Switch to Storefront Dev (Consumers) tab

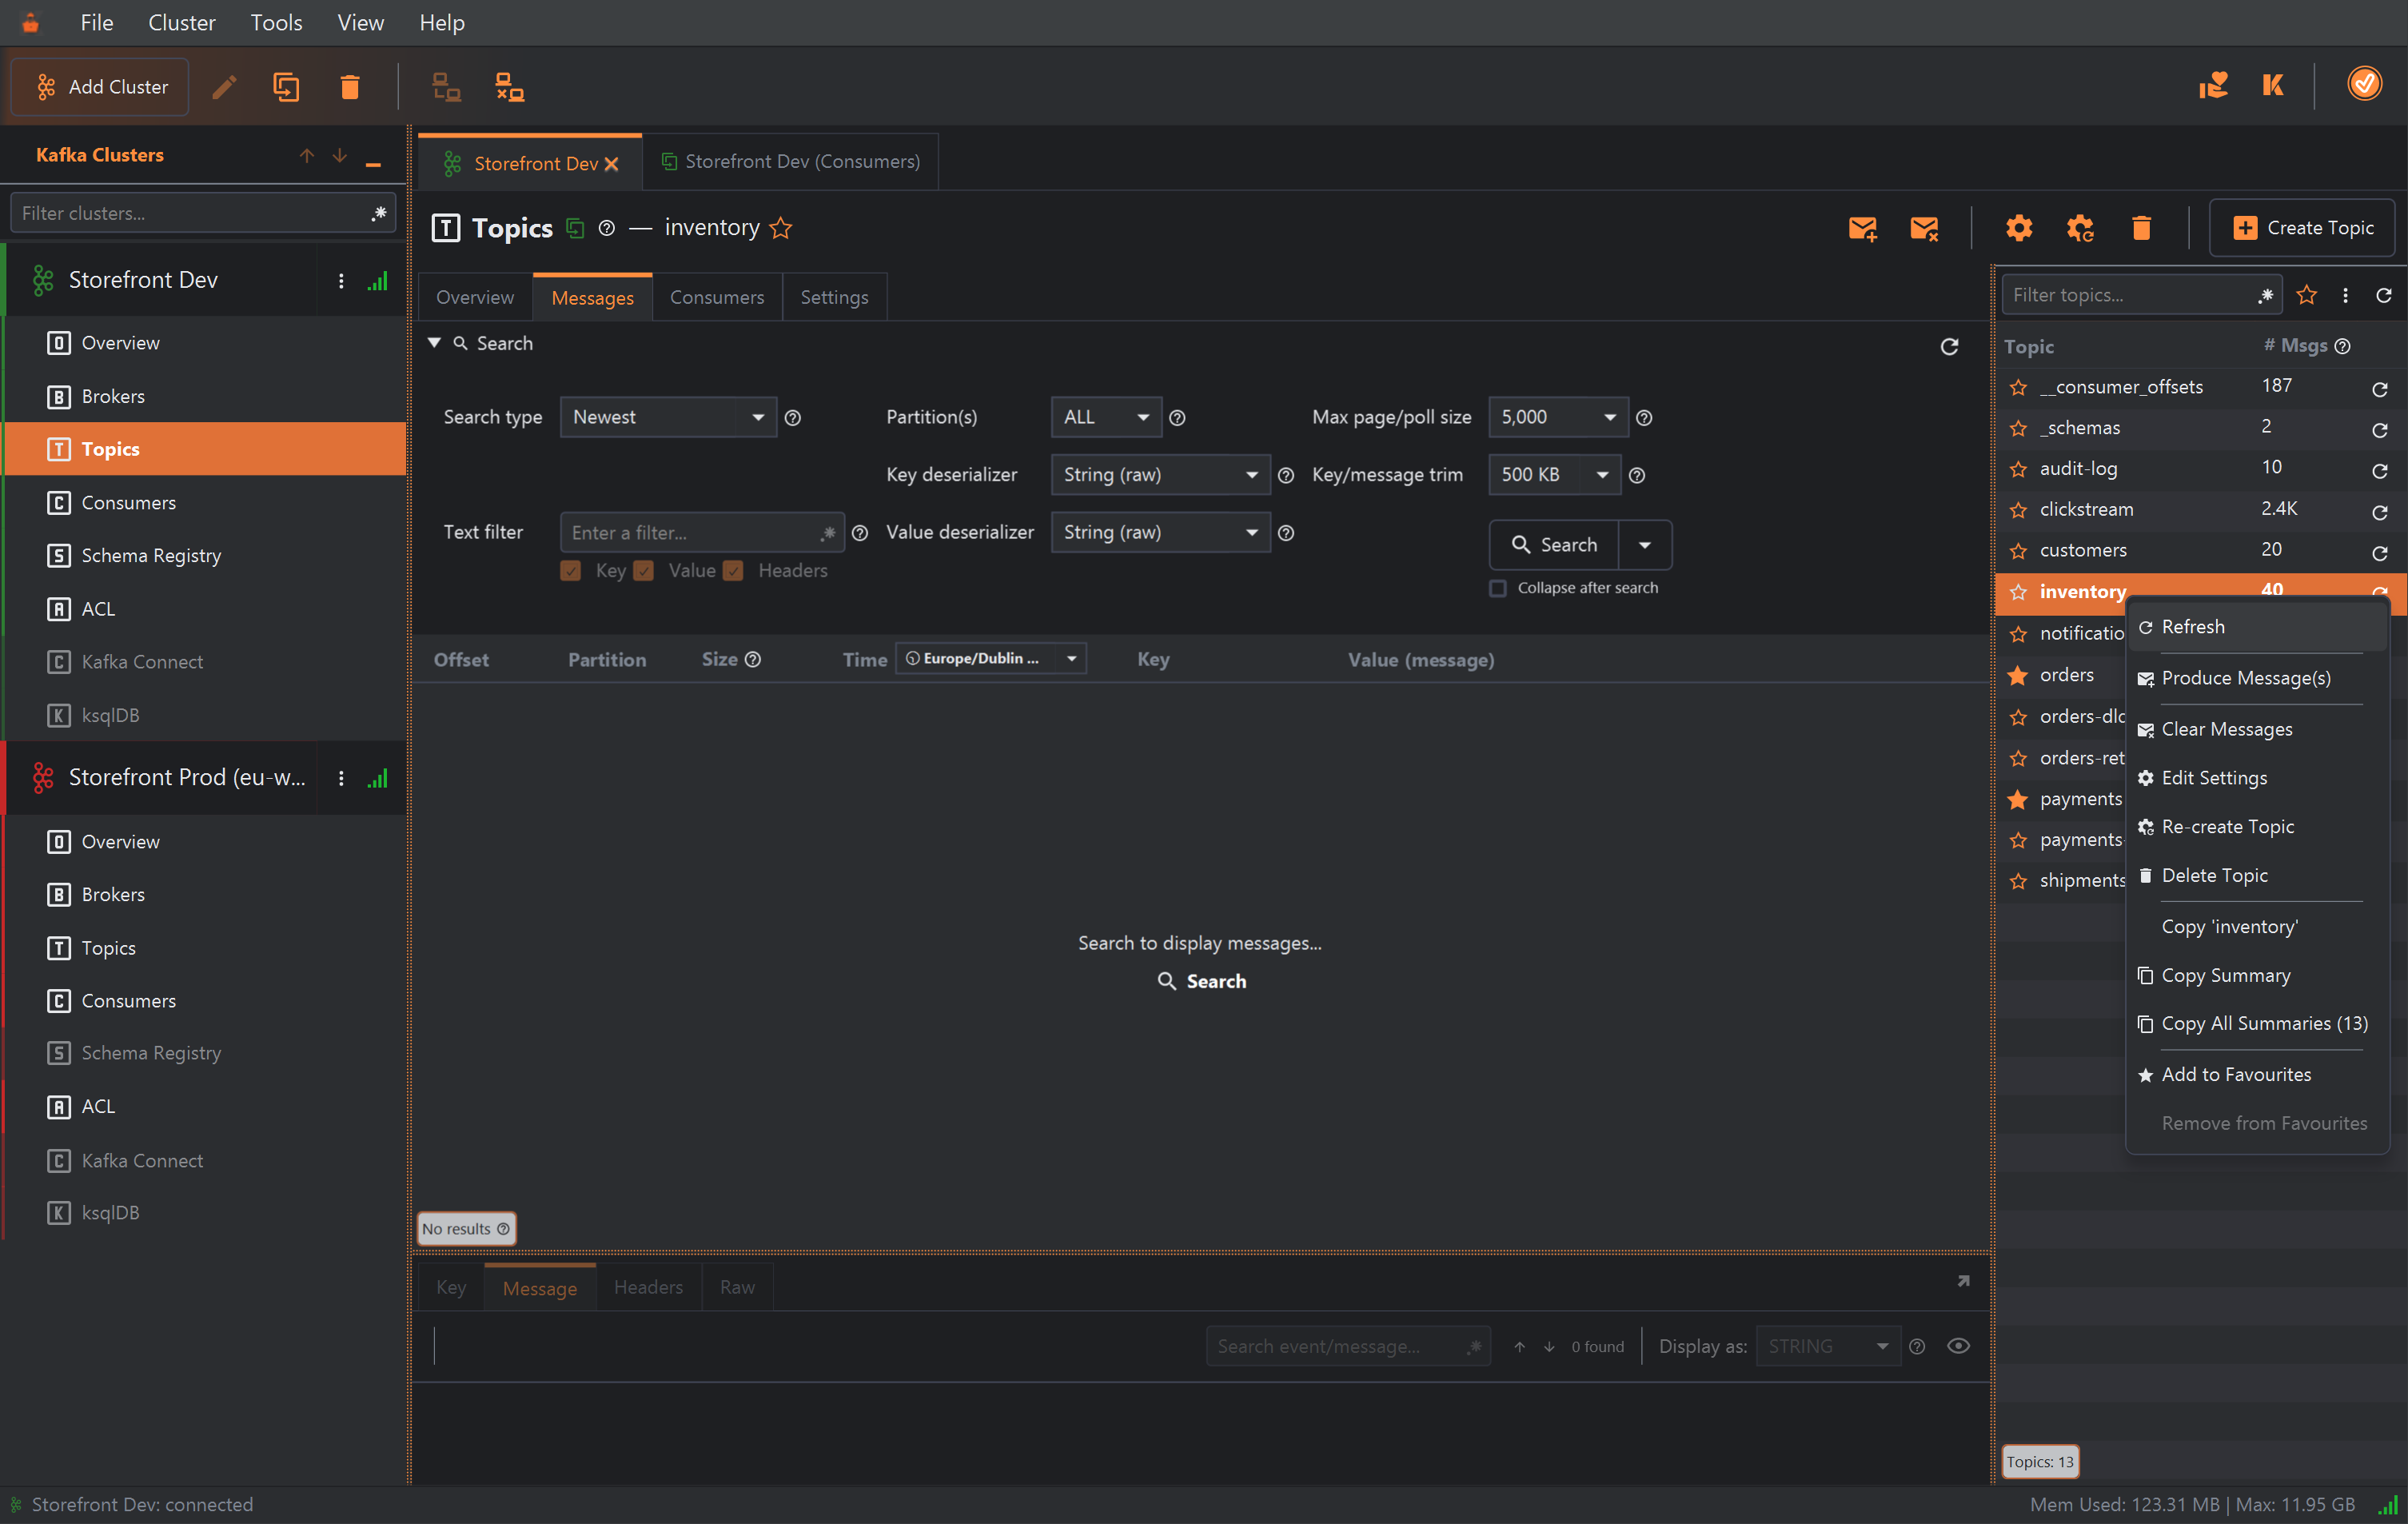coord(790,161)
